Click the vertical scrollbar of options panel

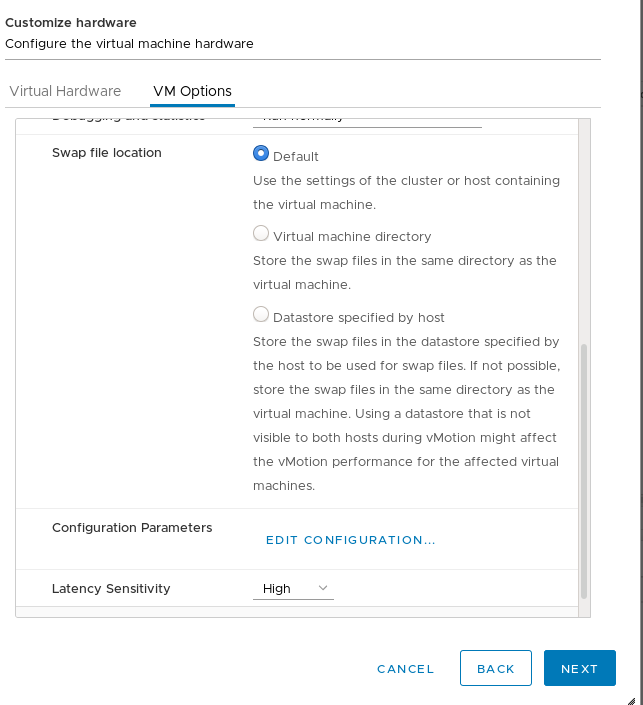(584, 470)
